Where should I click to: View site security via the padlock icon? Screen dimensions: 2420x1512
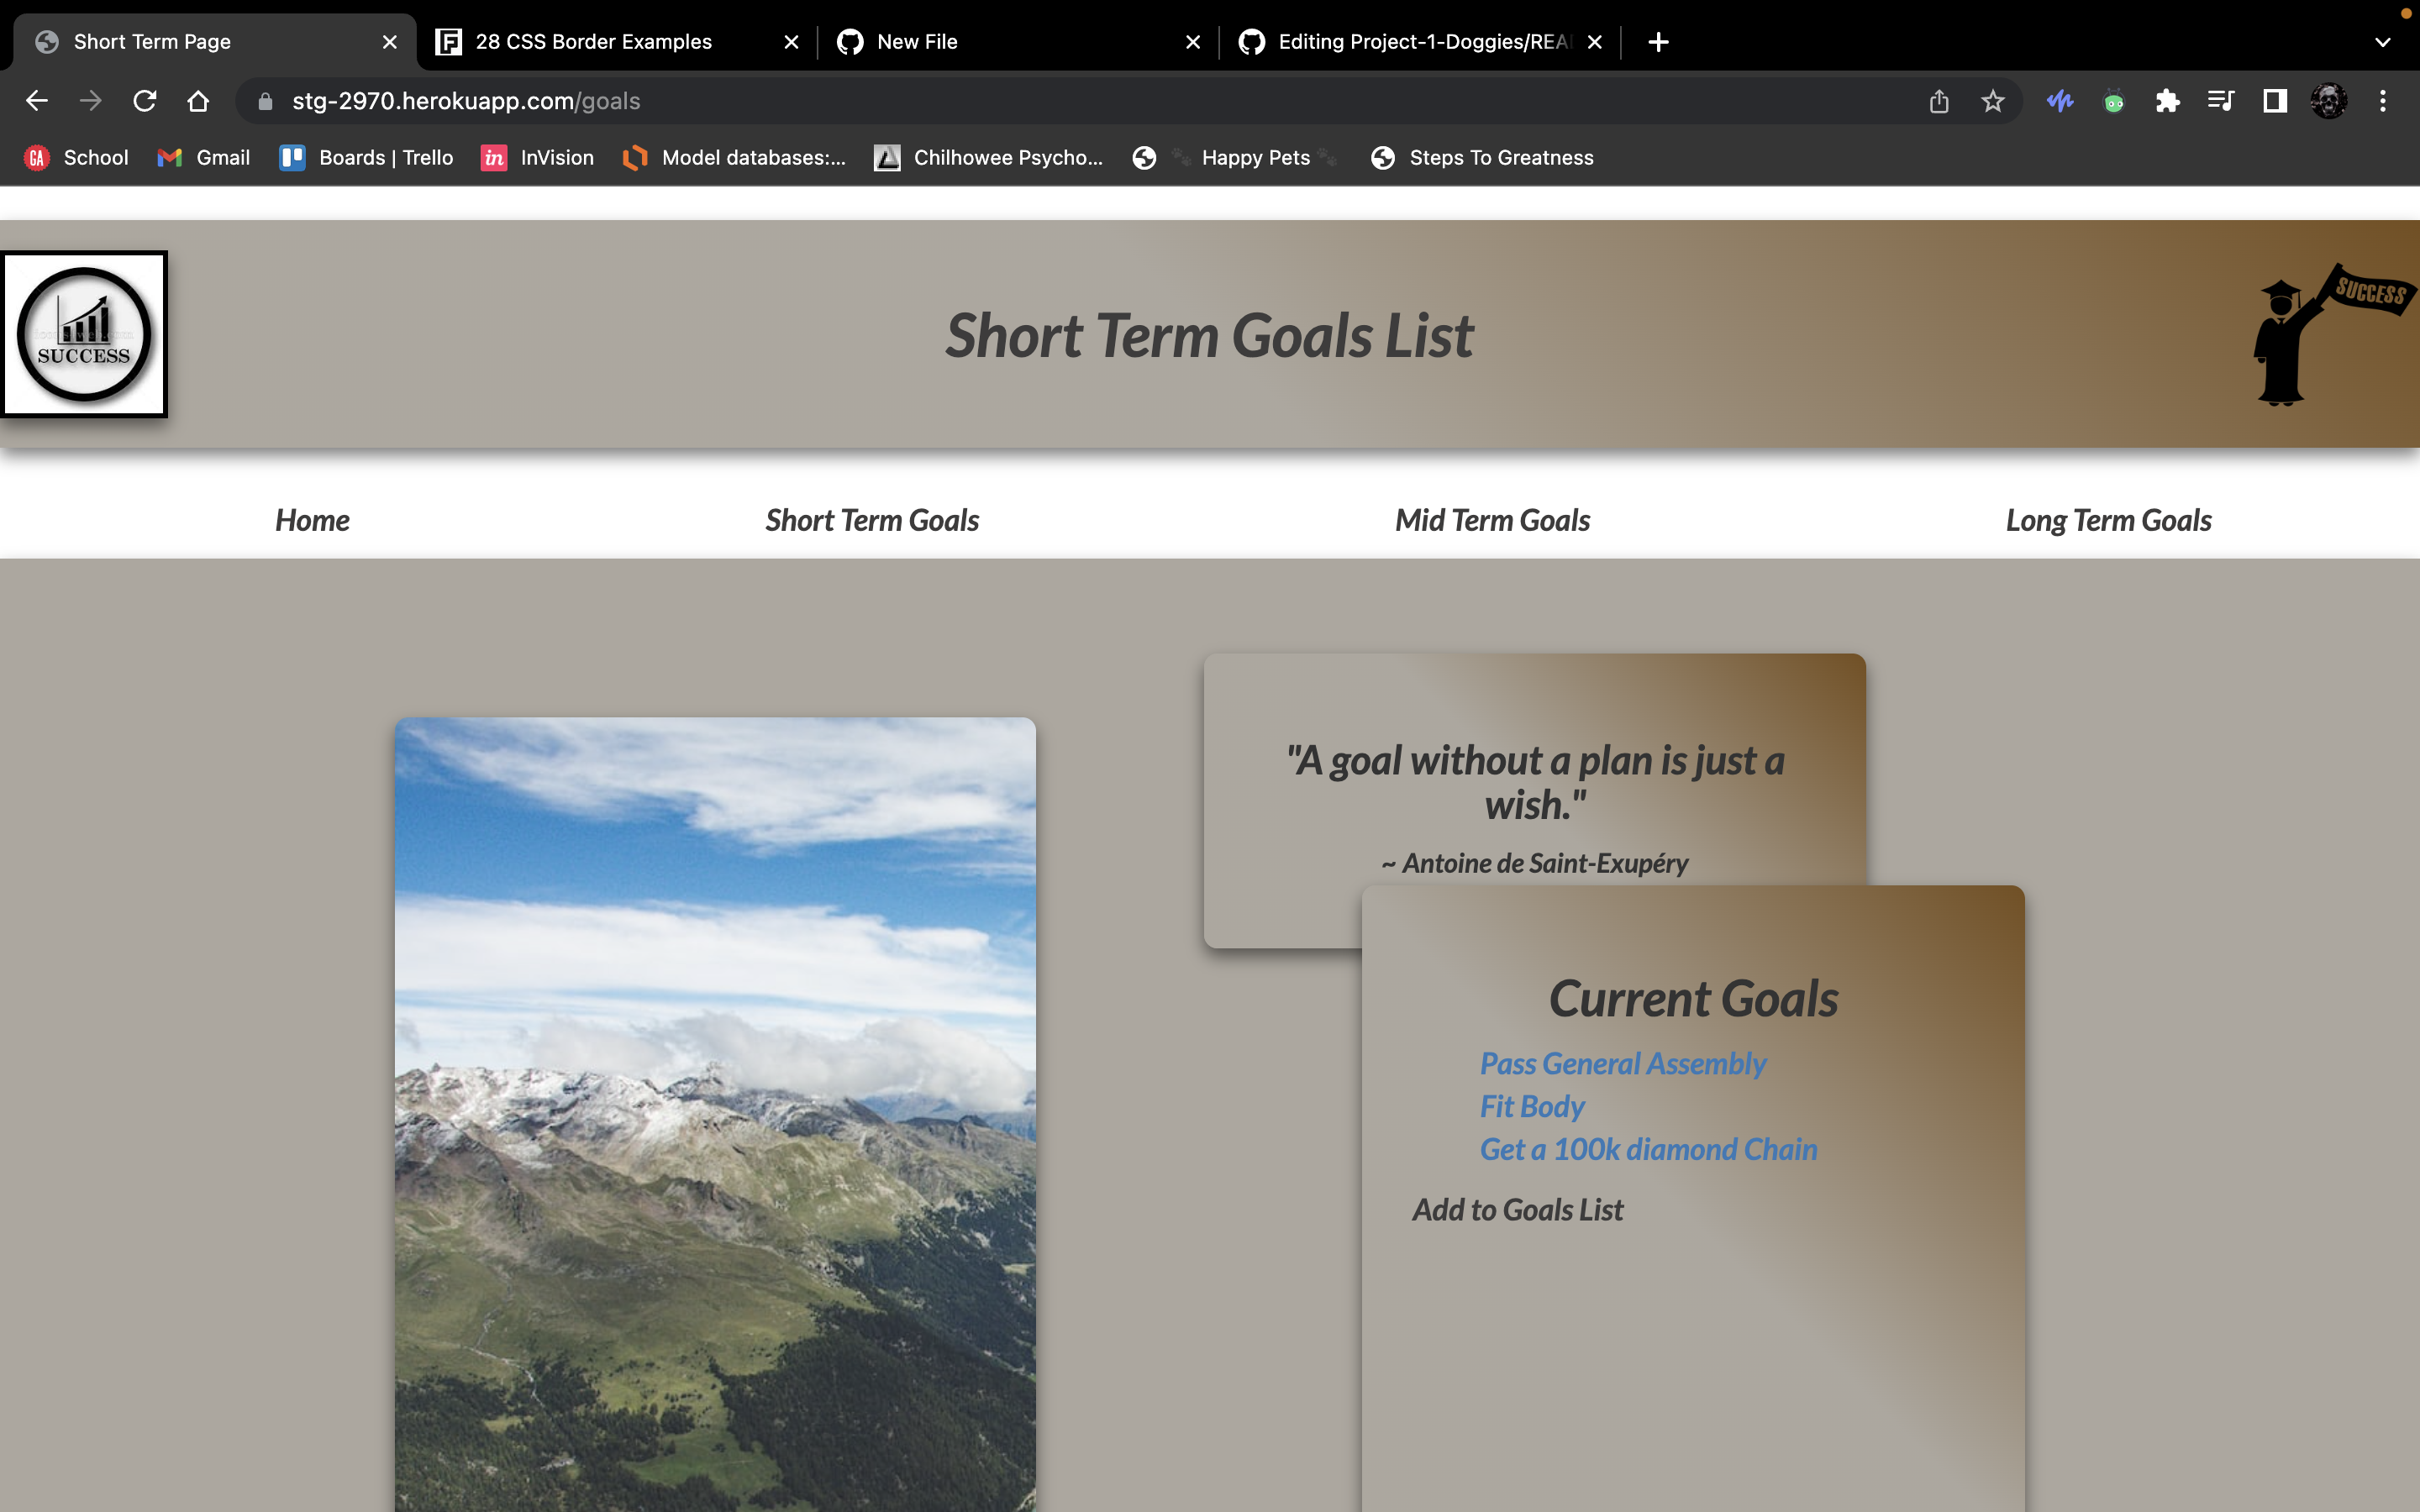tap(264, 100)
